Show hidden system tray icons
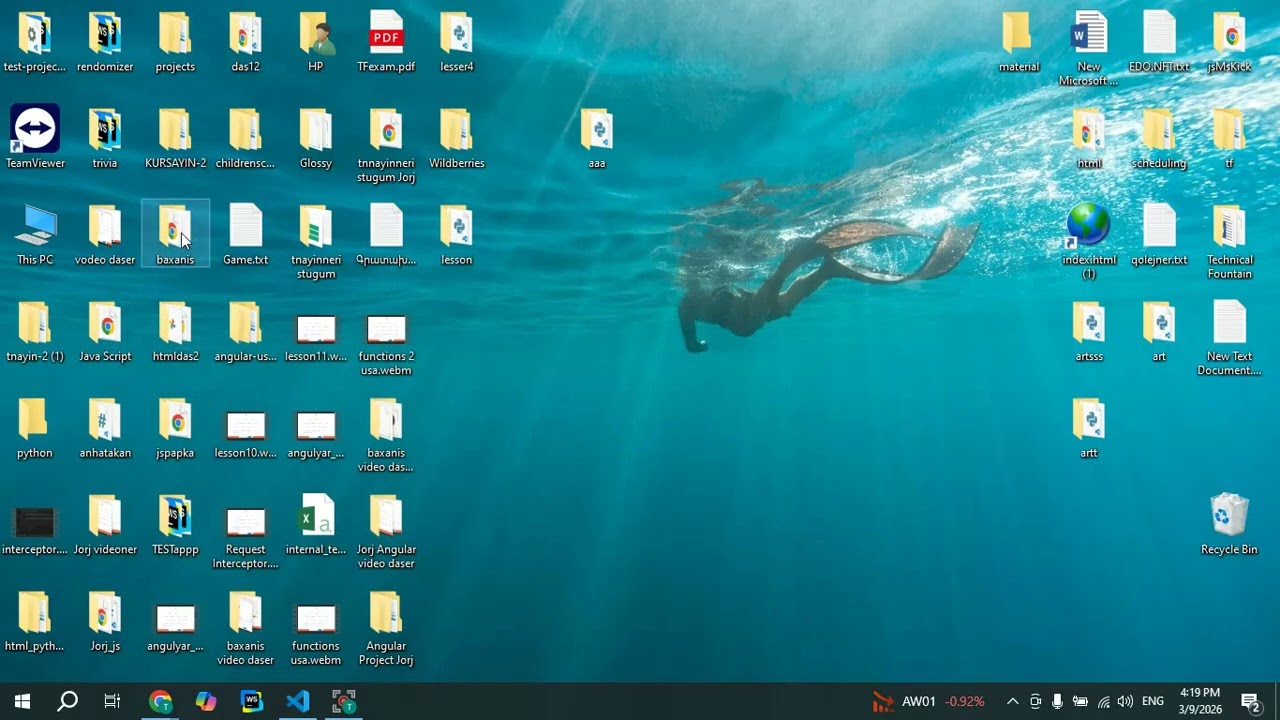 coord(1012,702)
